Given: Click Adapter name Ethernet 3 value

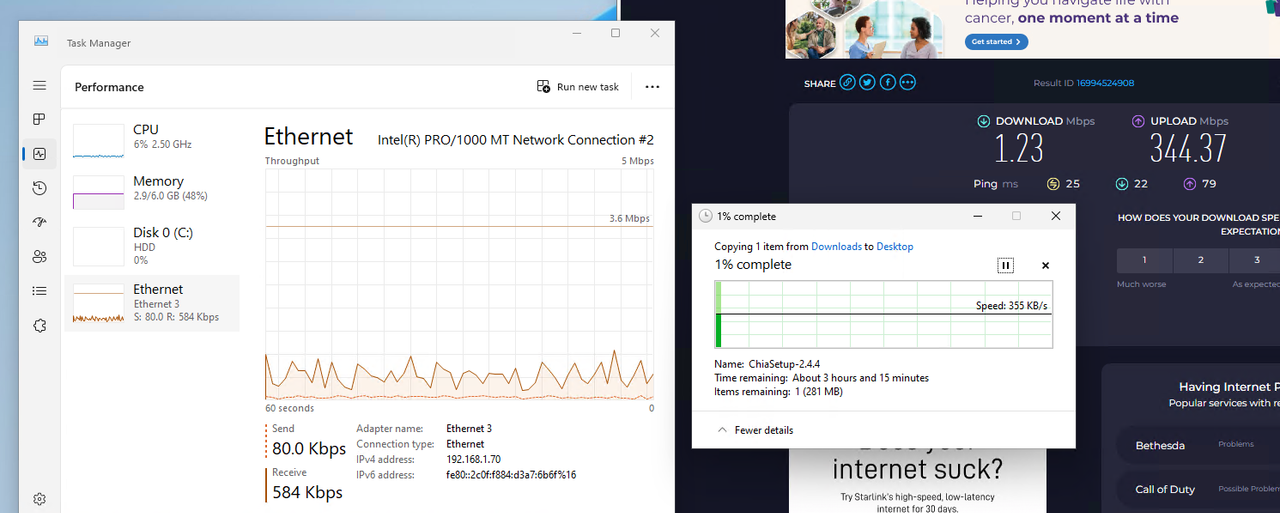Looking at the screenshot, I should tap(469, 429).
